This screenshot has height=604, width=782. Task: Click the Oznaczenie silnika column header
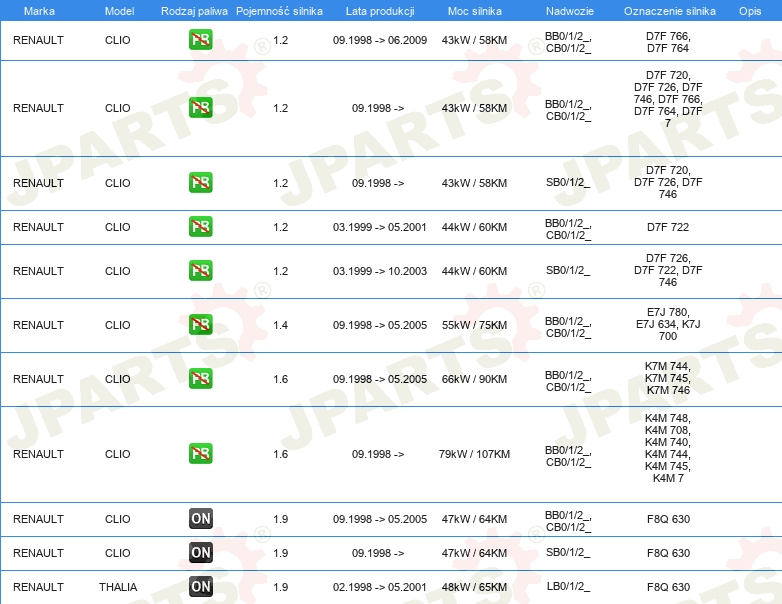(669, 11)
